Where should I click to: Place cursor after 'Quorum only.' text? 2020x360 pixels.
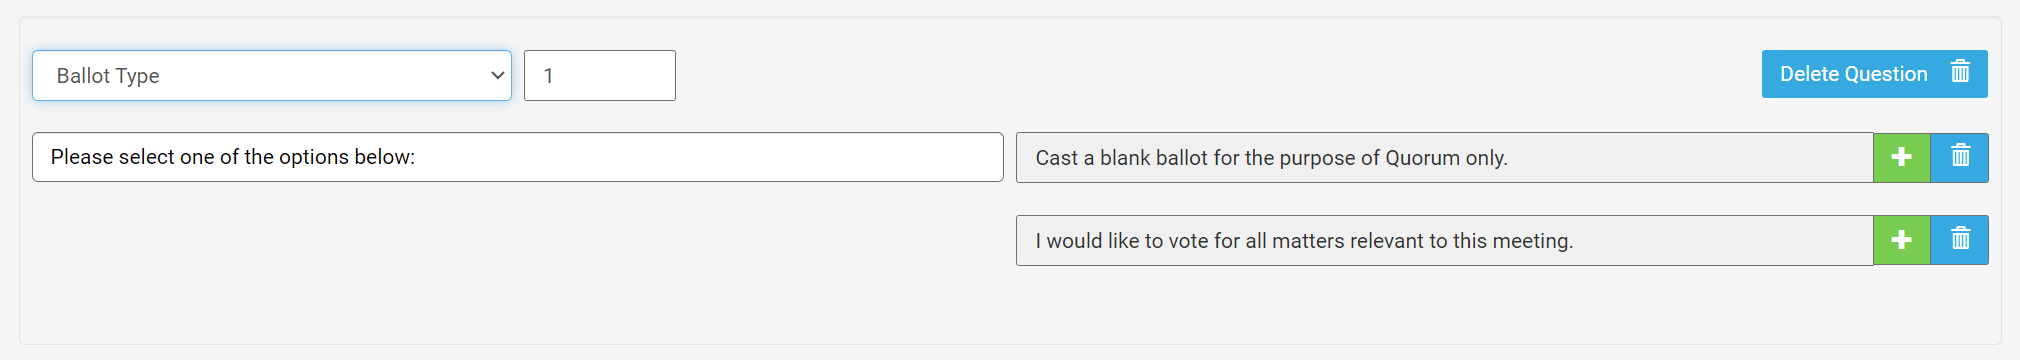click(x=1510, y=158)
